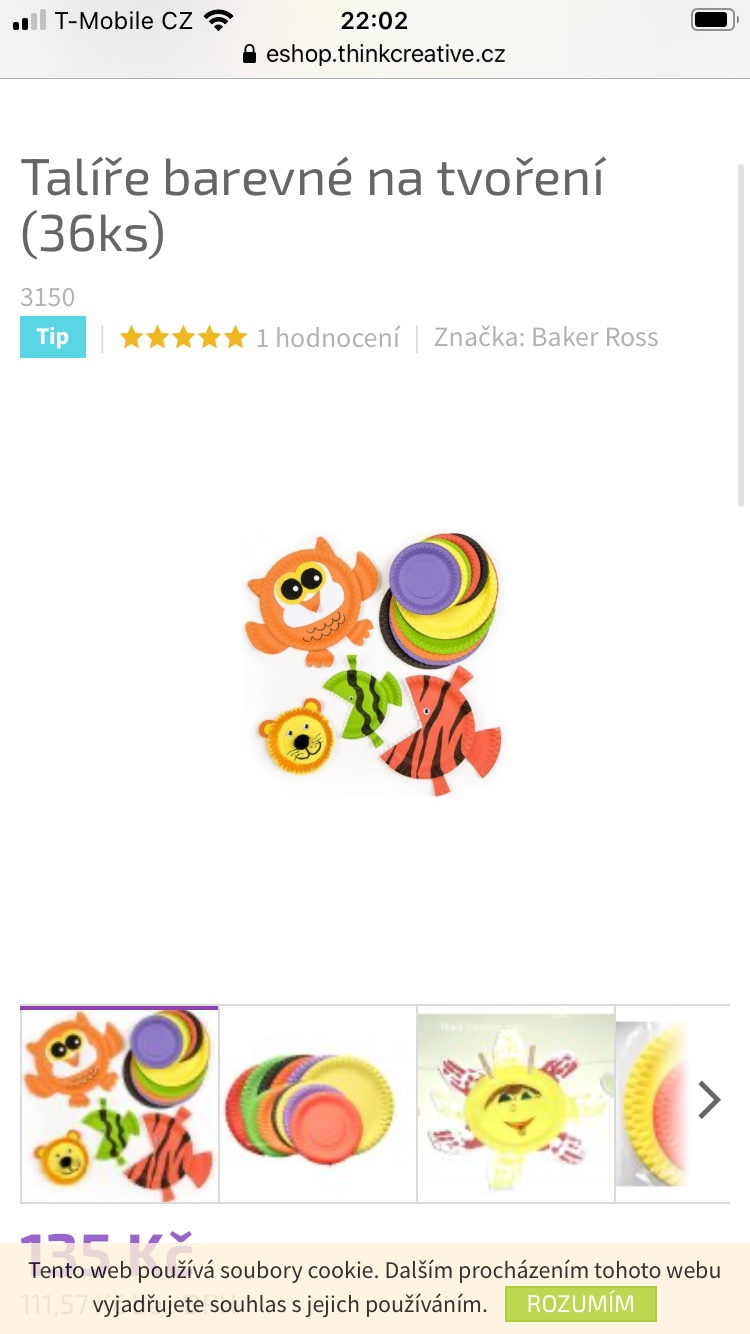Screen dimensions: 750x1334
Task: Click the main product image of paper plates
Action: pos(373,665)
